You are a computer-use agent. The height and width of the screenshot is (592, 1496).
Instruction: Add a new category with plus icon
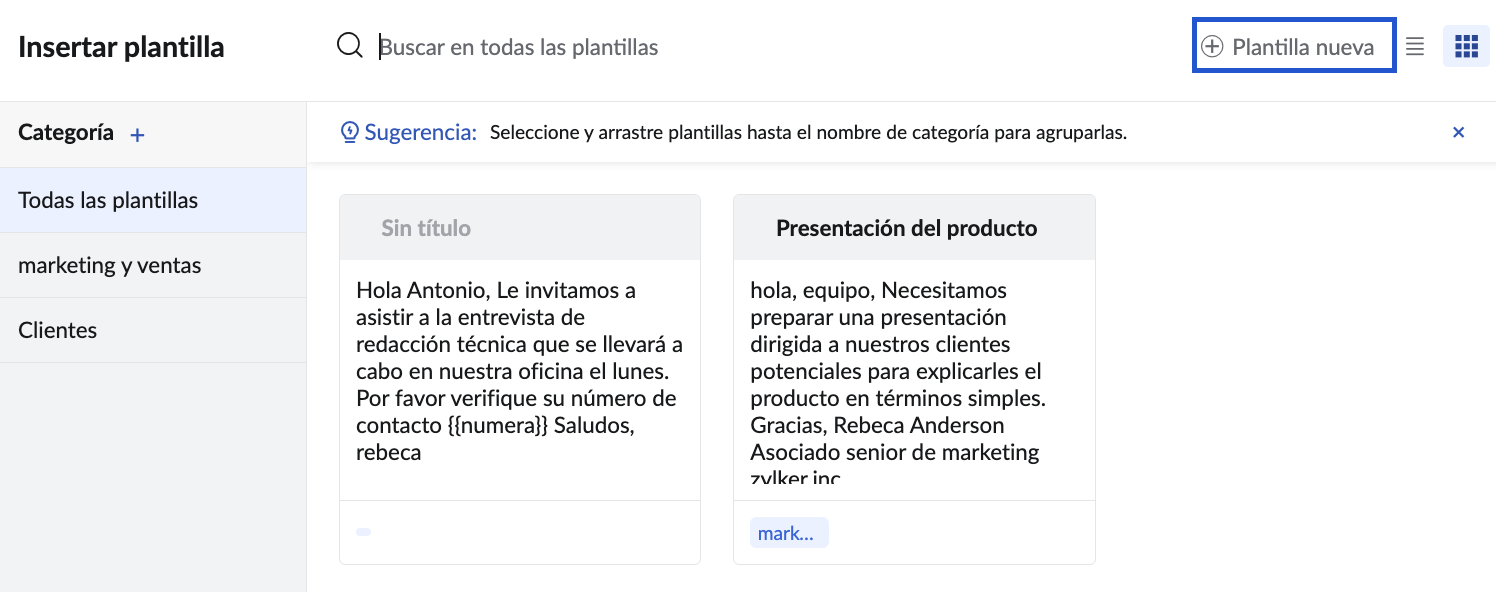pyautogui.click(x=138, y=135)
